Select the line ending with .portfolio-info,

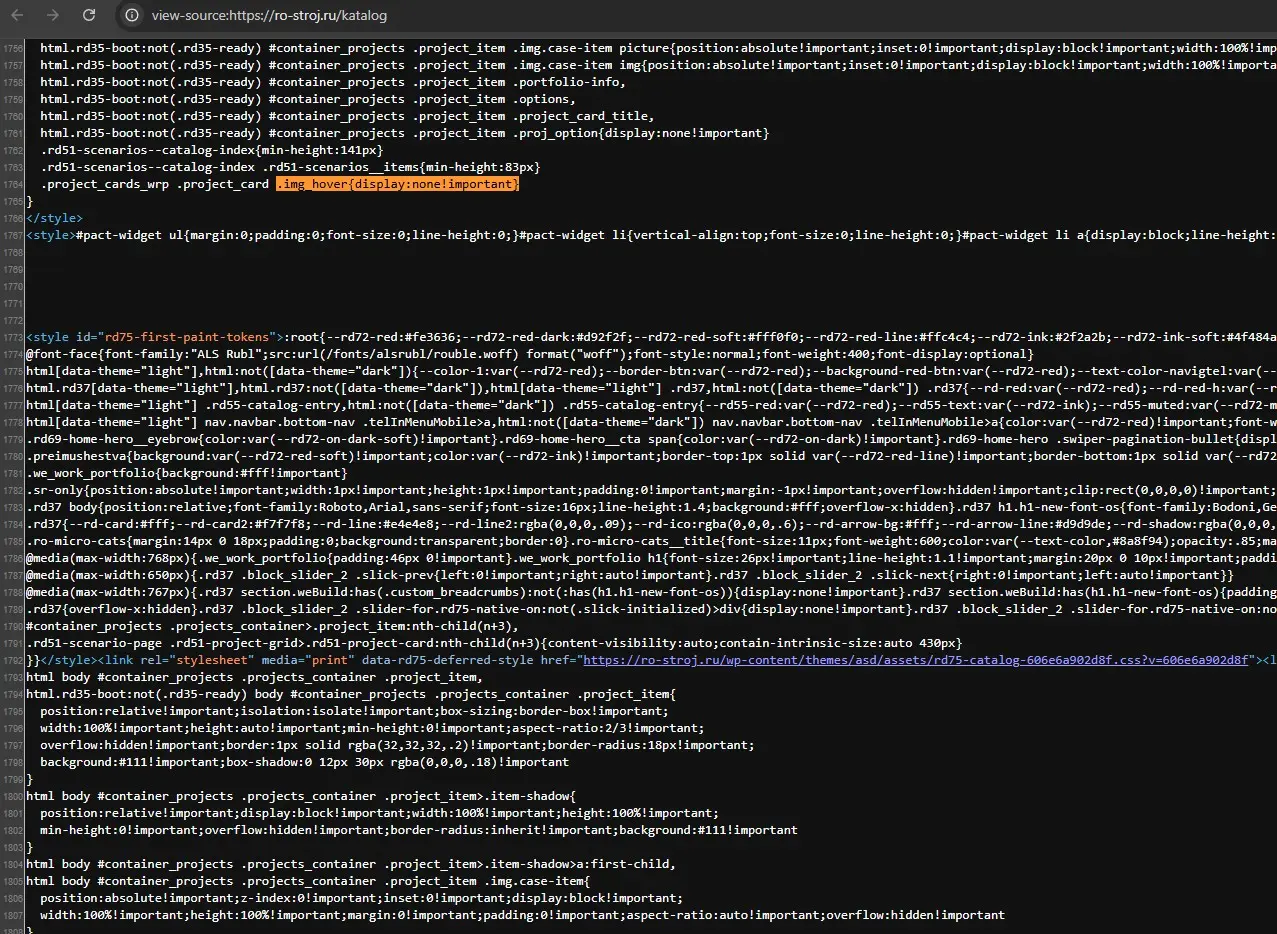point(332,82)
